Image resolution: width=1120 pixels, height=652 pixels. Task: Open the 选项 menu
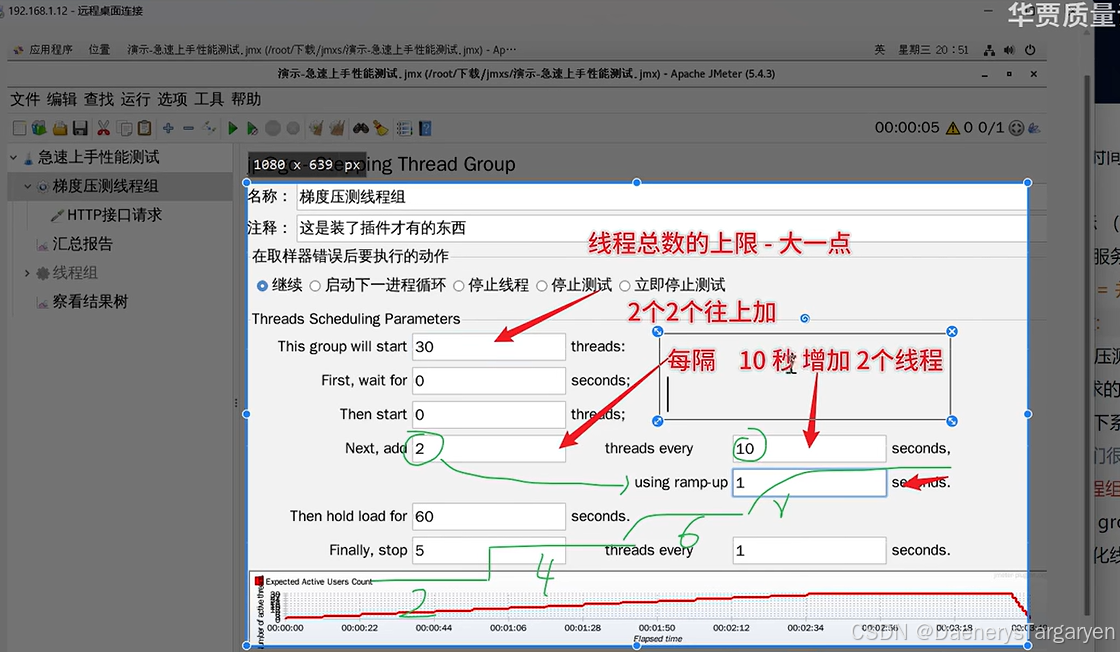point(172,99)
